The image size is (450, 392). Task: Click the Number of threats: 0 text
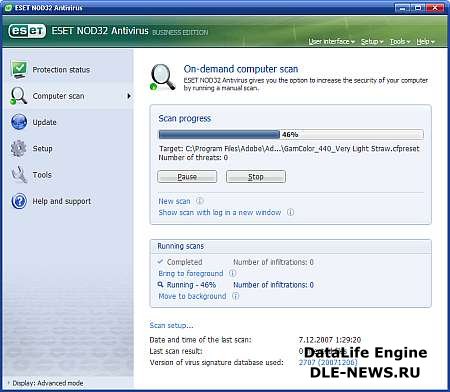(193, 157)
